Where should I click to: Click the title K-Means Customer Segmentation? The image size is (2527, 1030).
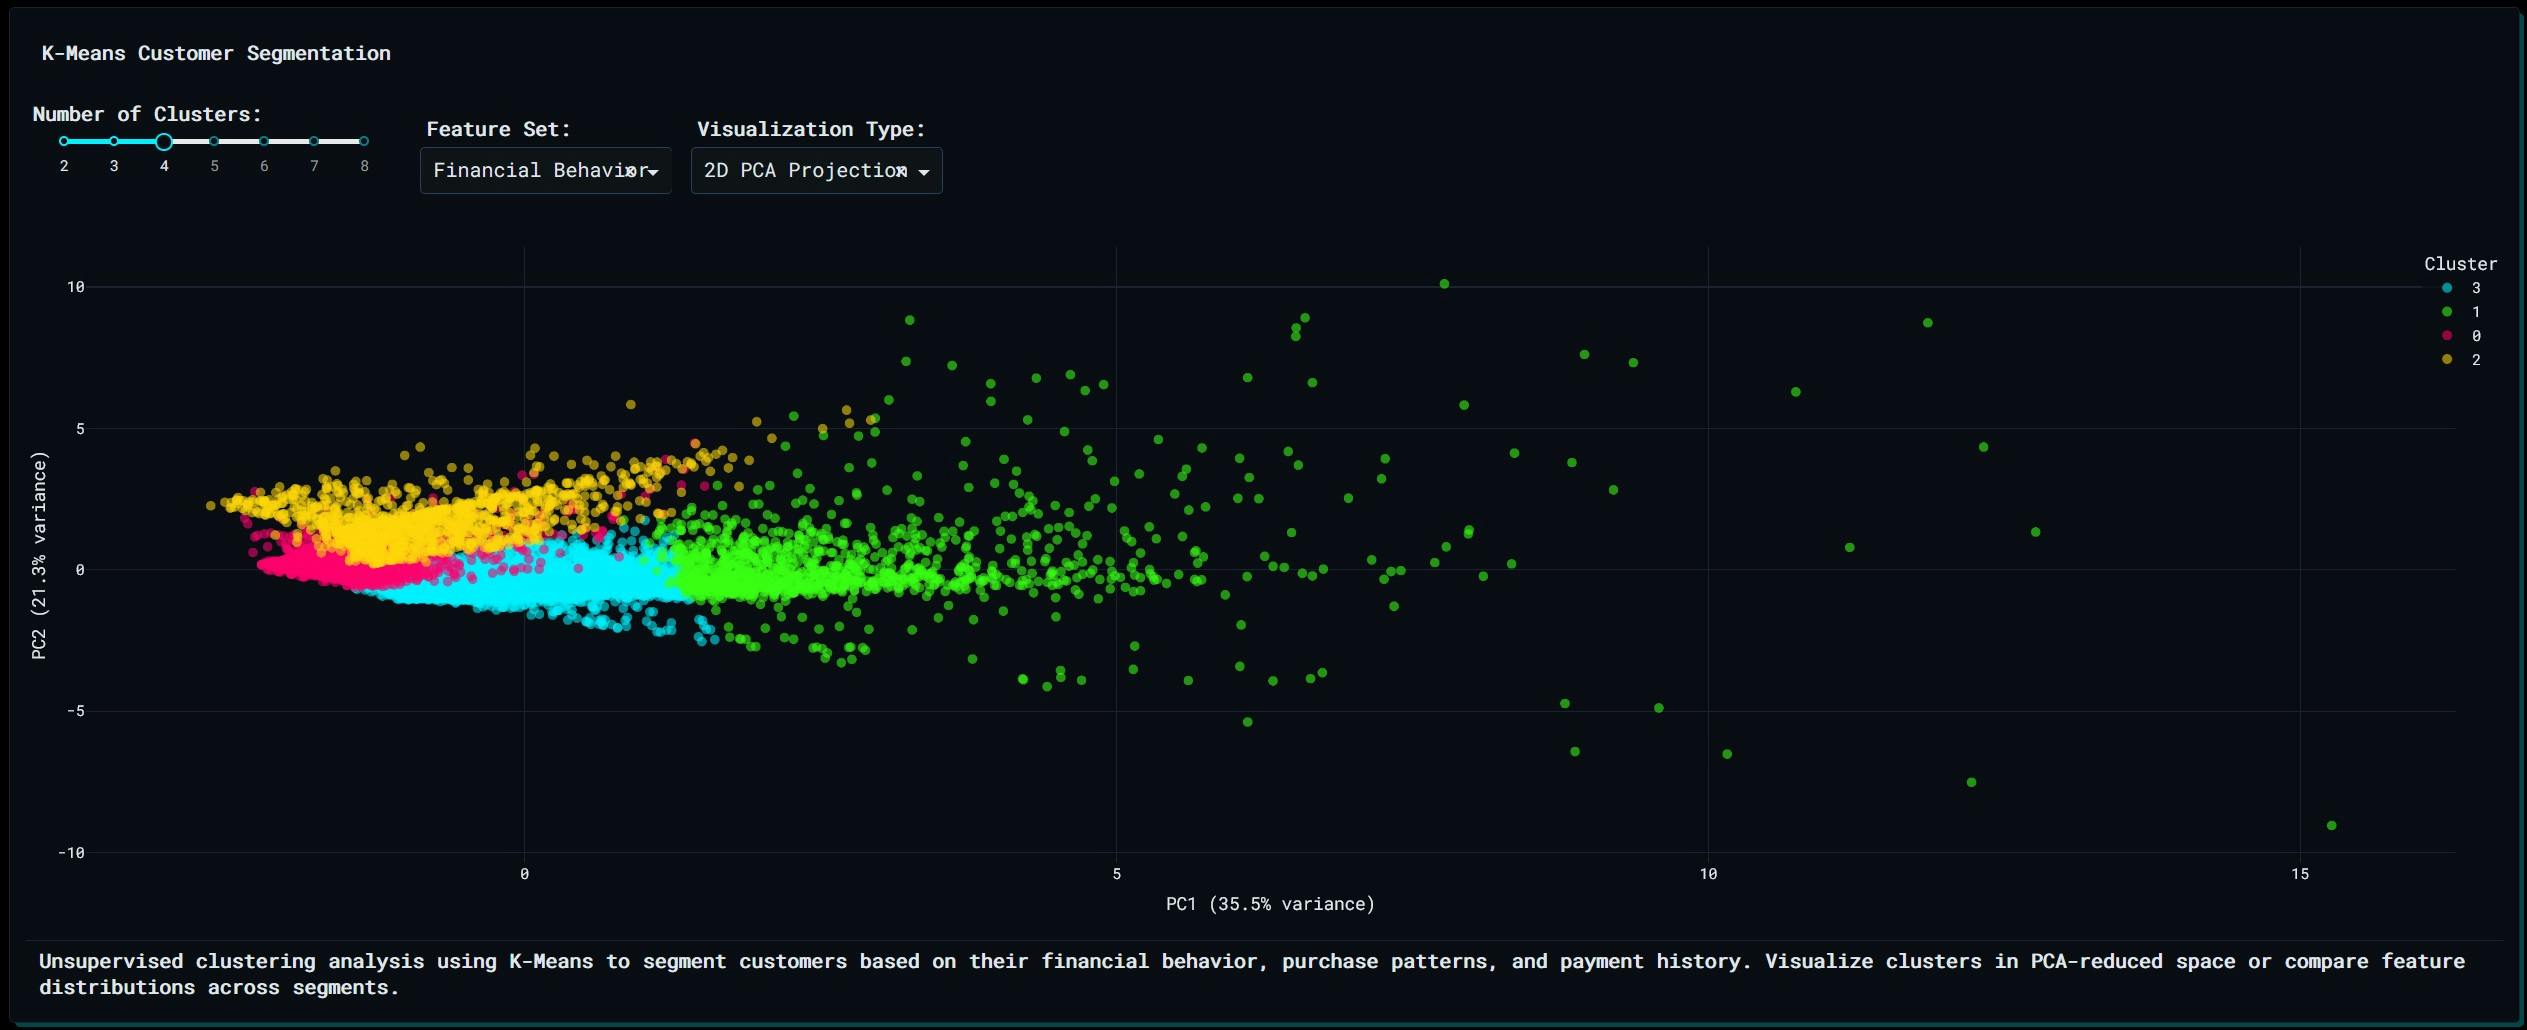point(215,53)
